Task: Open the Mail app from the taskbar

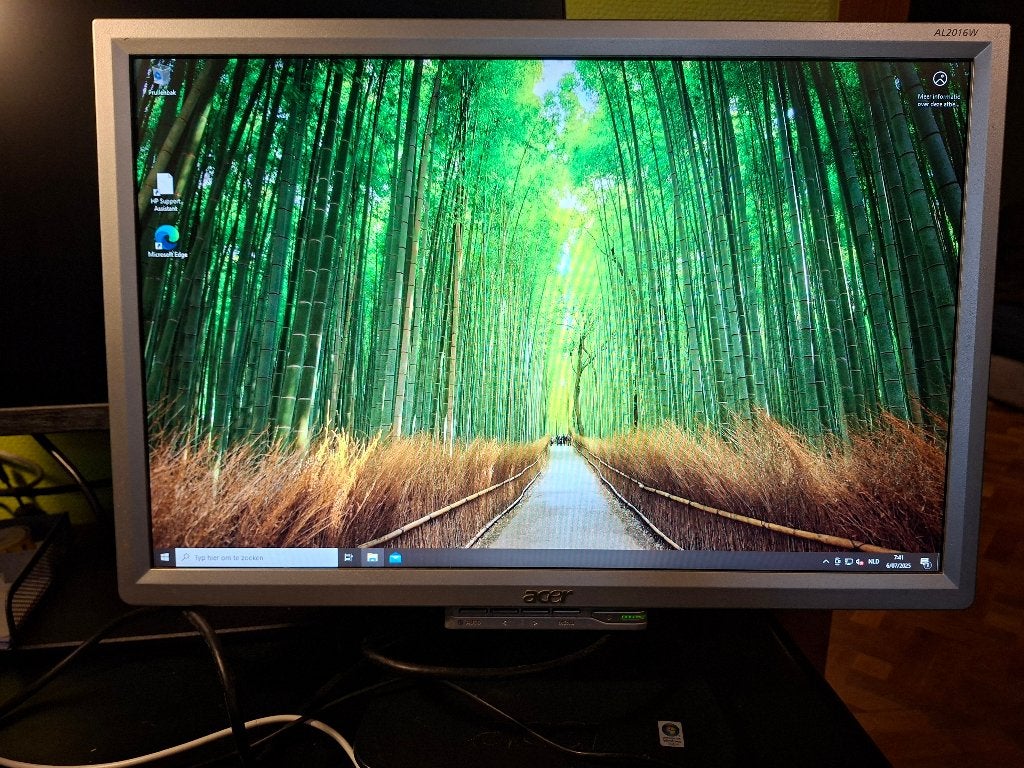Action: click(395, 558)
